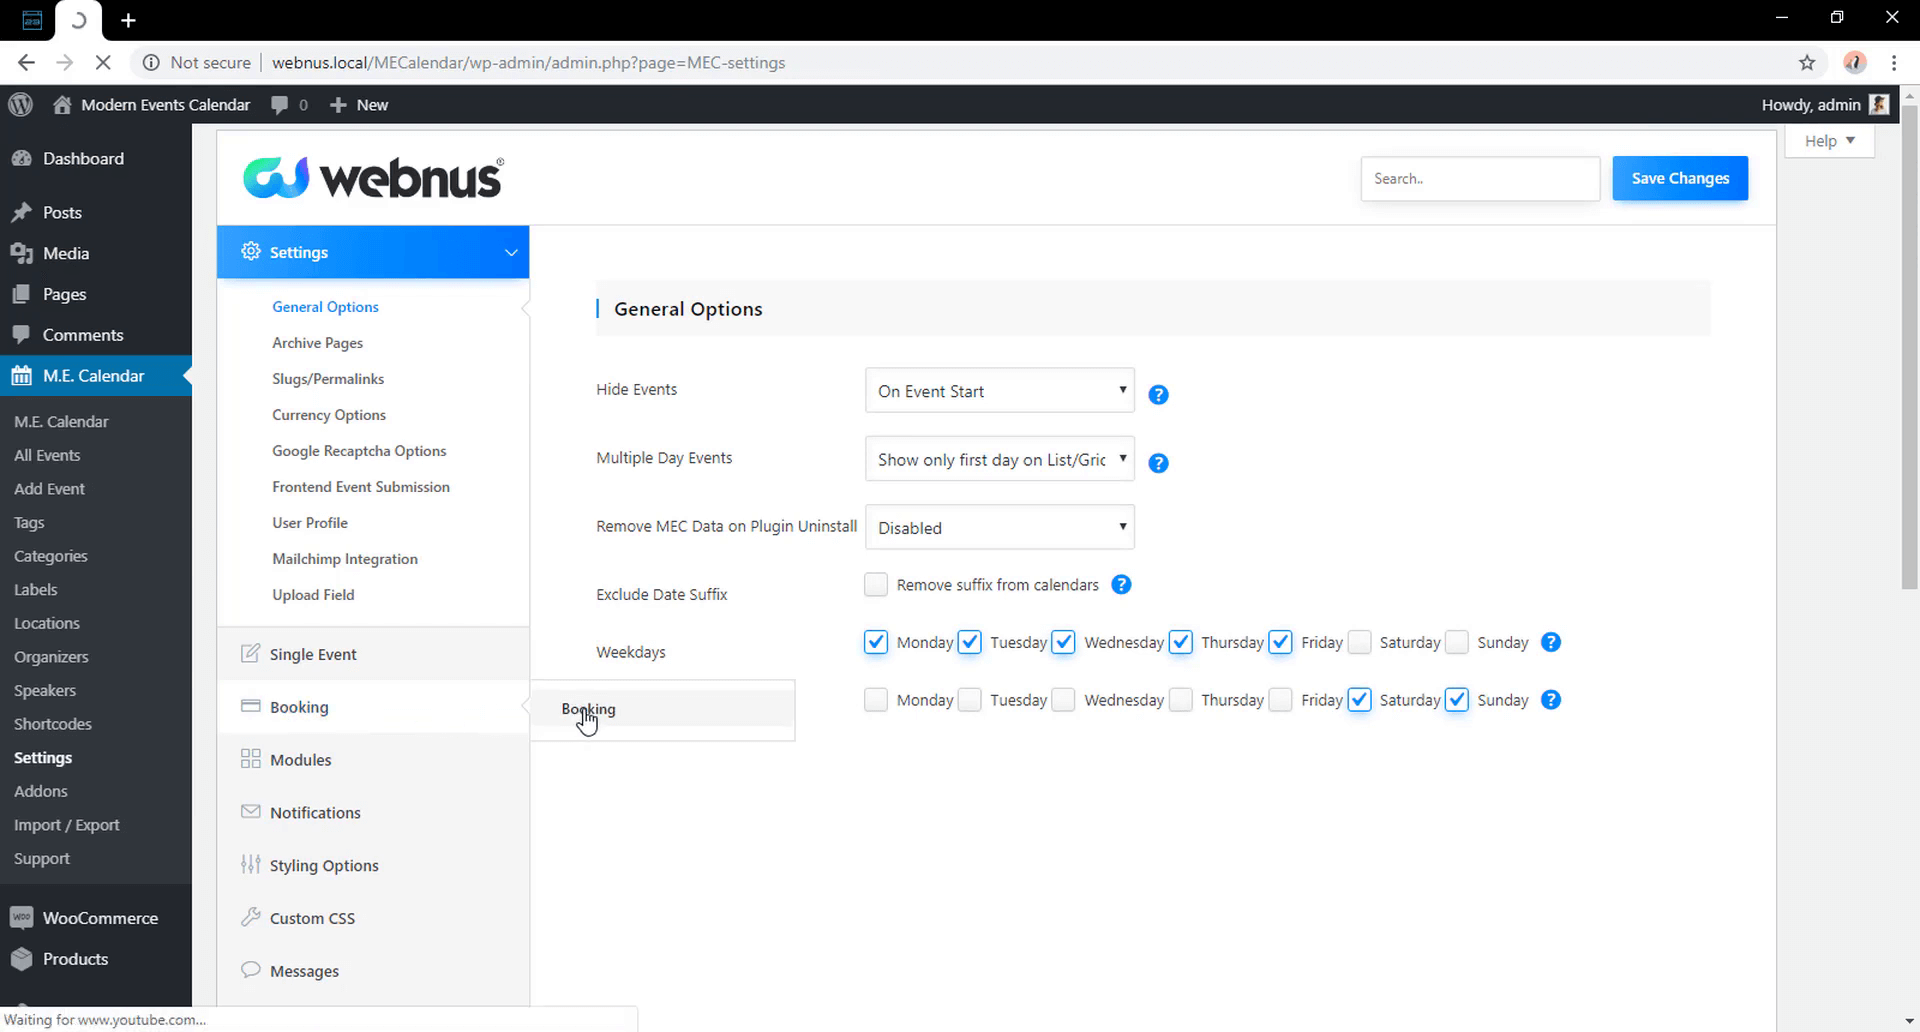Click the WordPress logo in admin bar
The height and width of the screenshot is (1032, 1920).
point(20,104)
